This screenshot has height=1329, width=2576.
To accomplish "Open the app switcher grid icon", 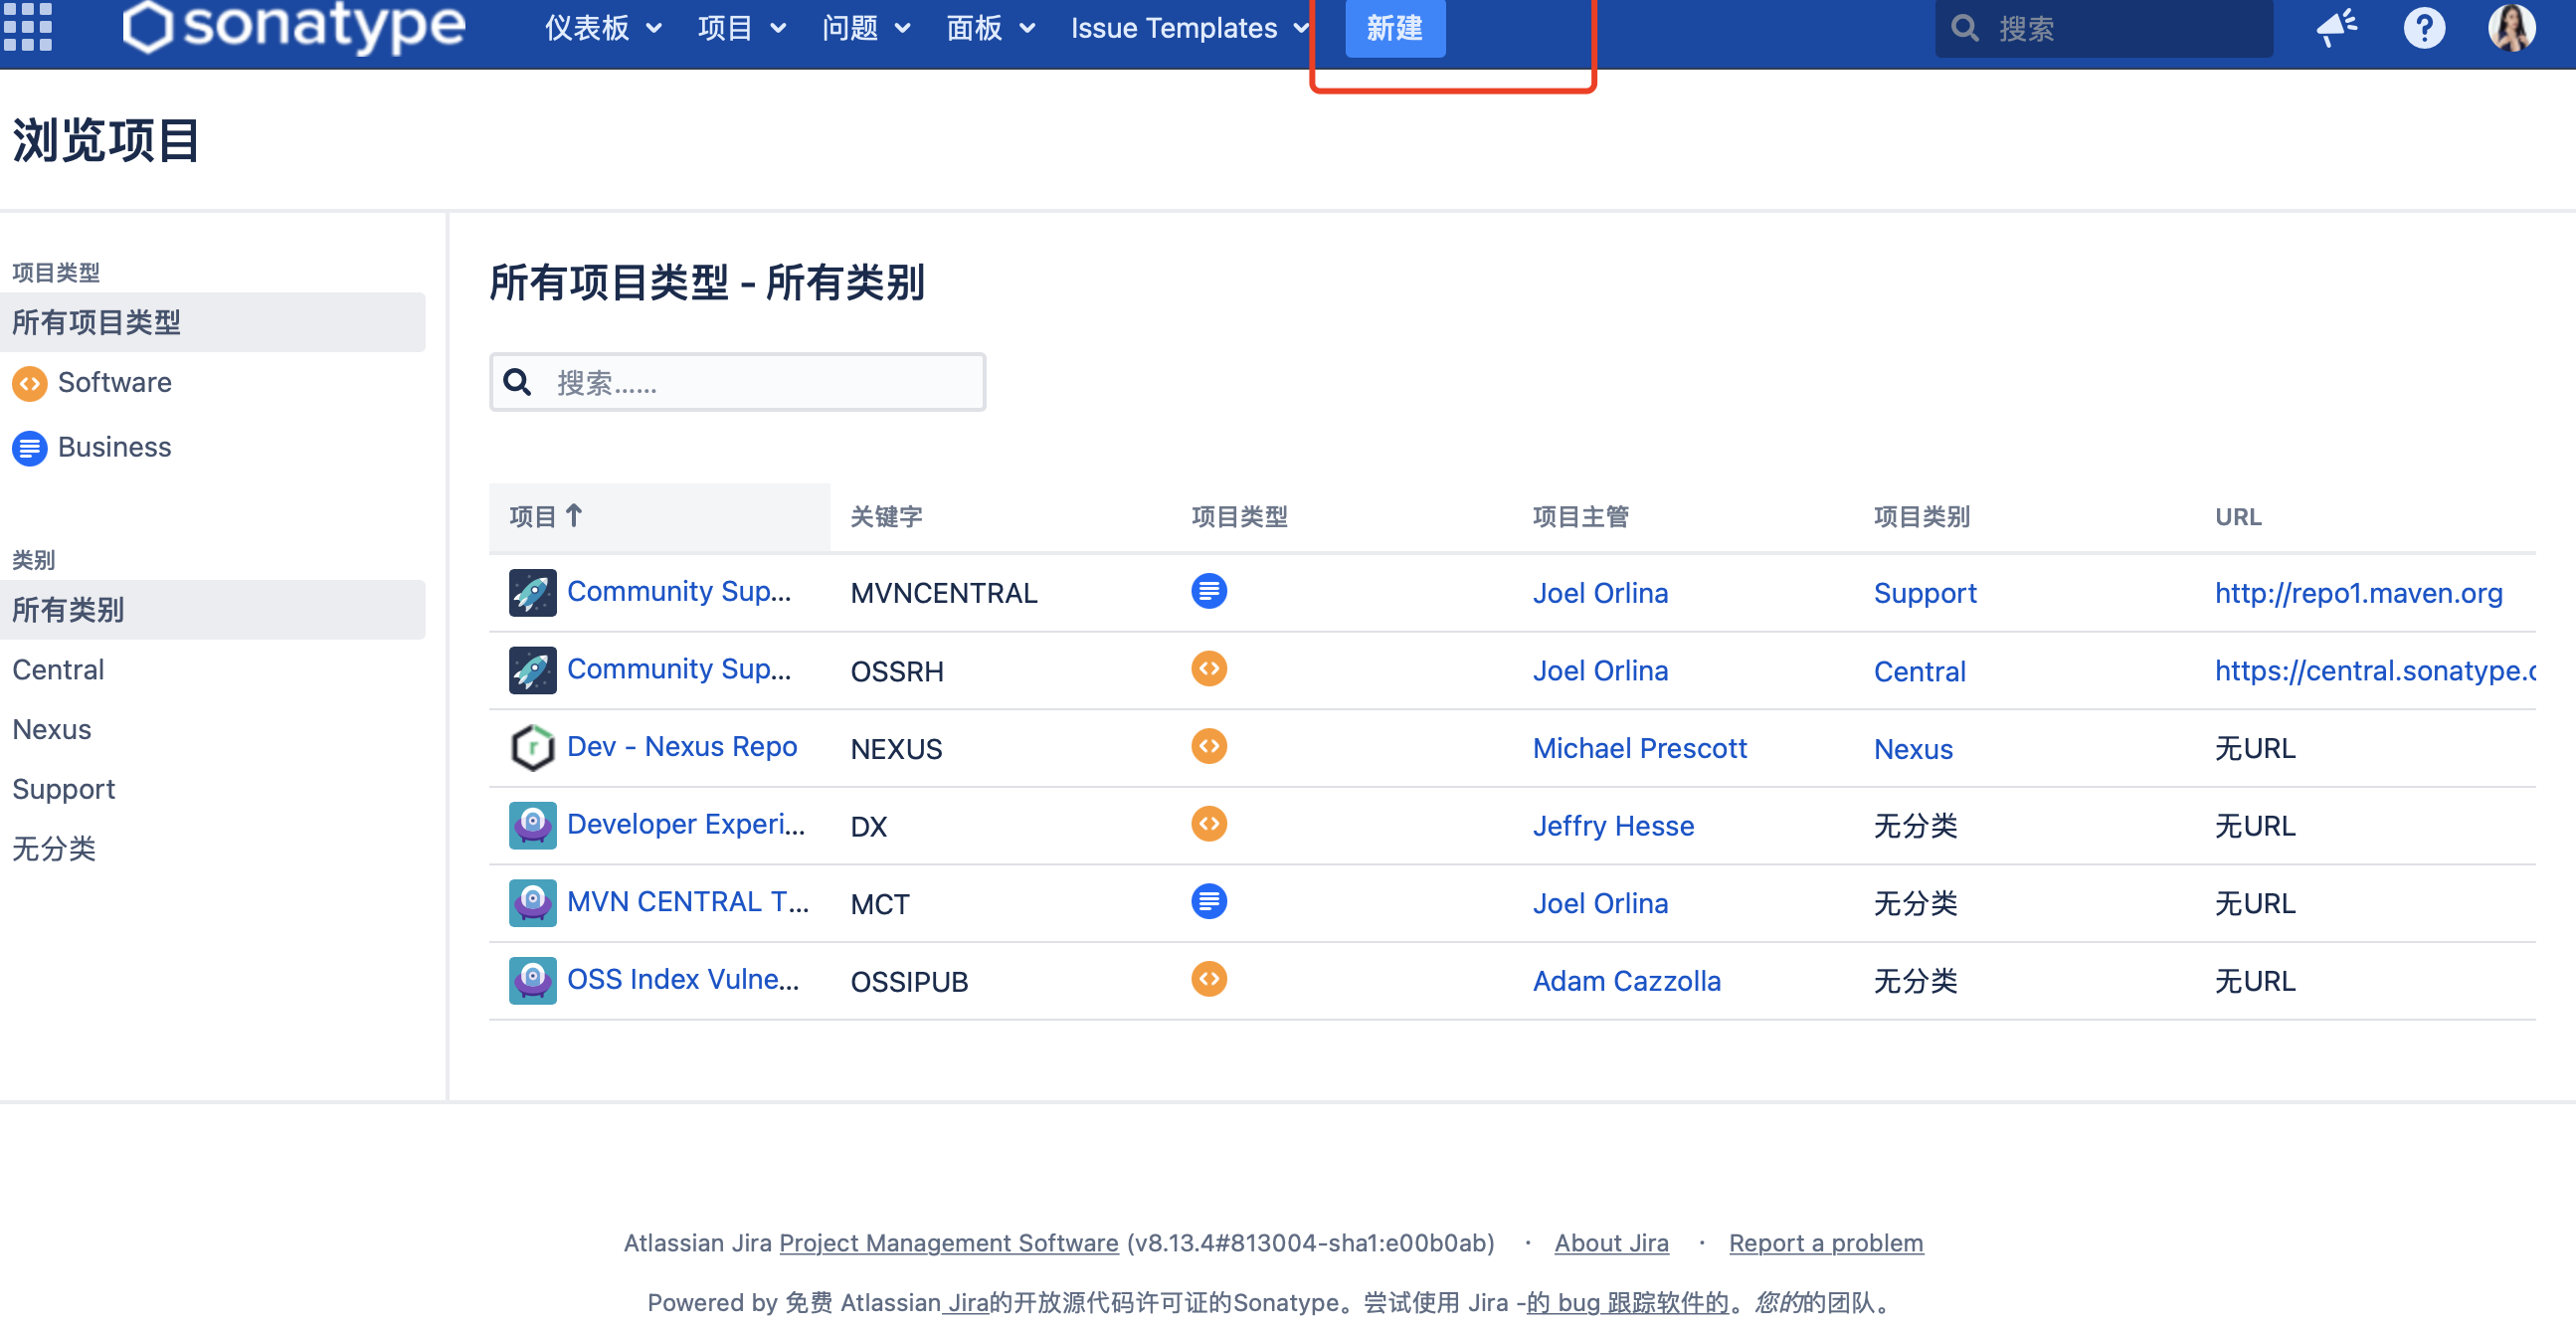I will (27, 27).
